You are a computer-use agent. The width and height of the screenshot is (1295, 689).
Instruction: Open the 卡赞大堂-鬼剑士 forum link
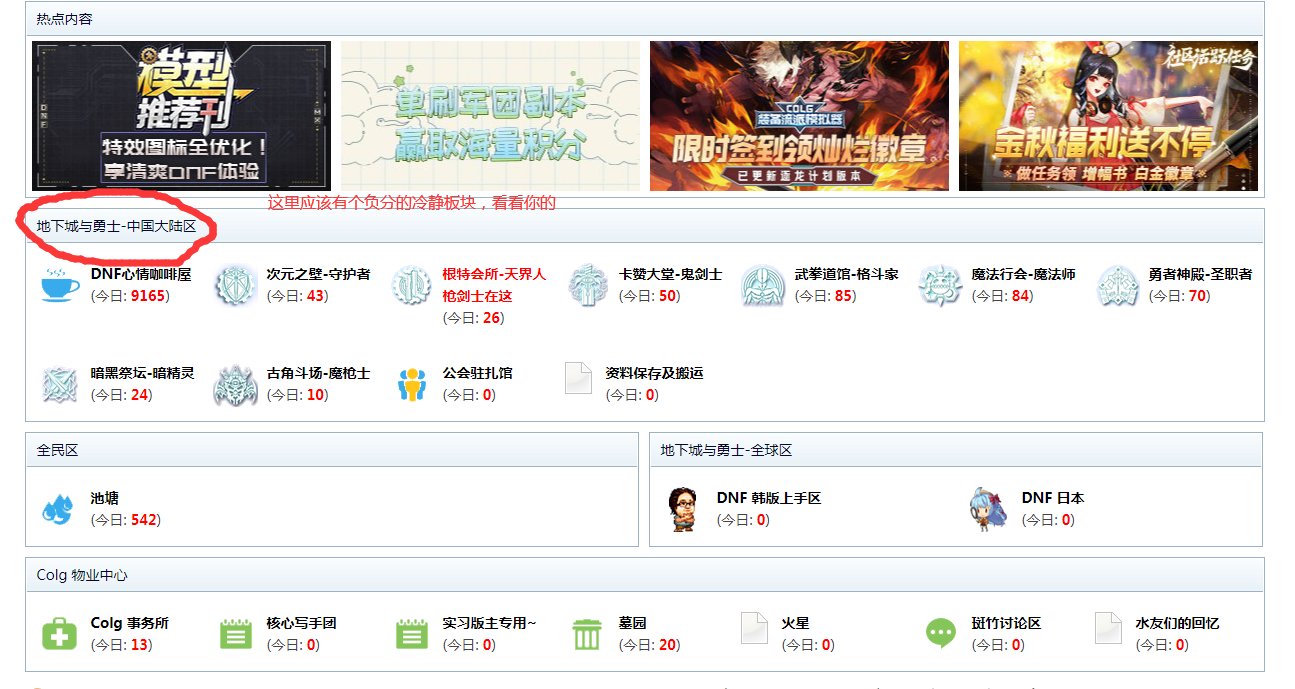670,274
